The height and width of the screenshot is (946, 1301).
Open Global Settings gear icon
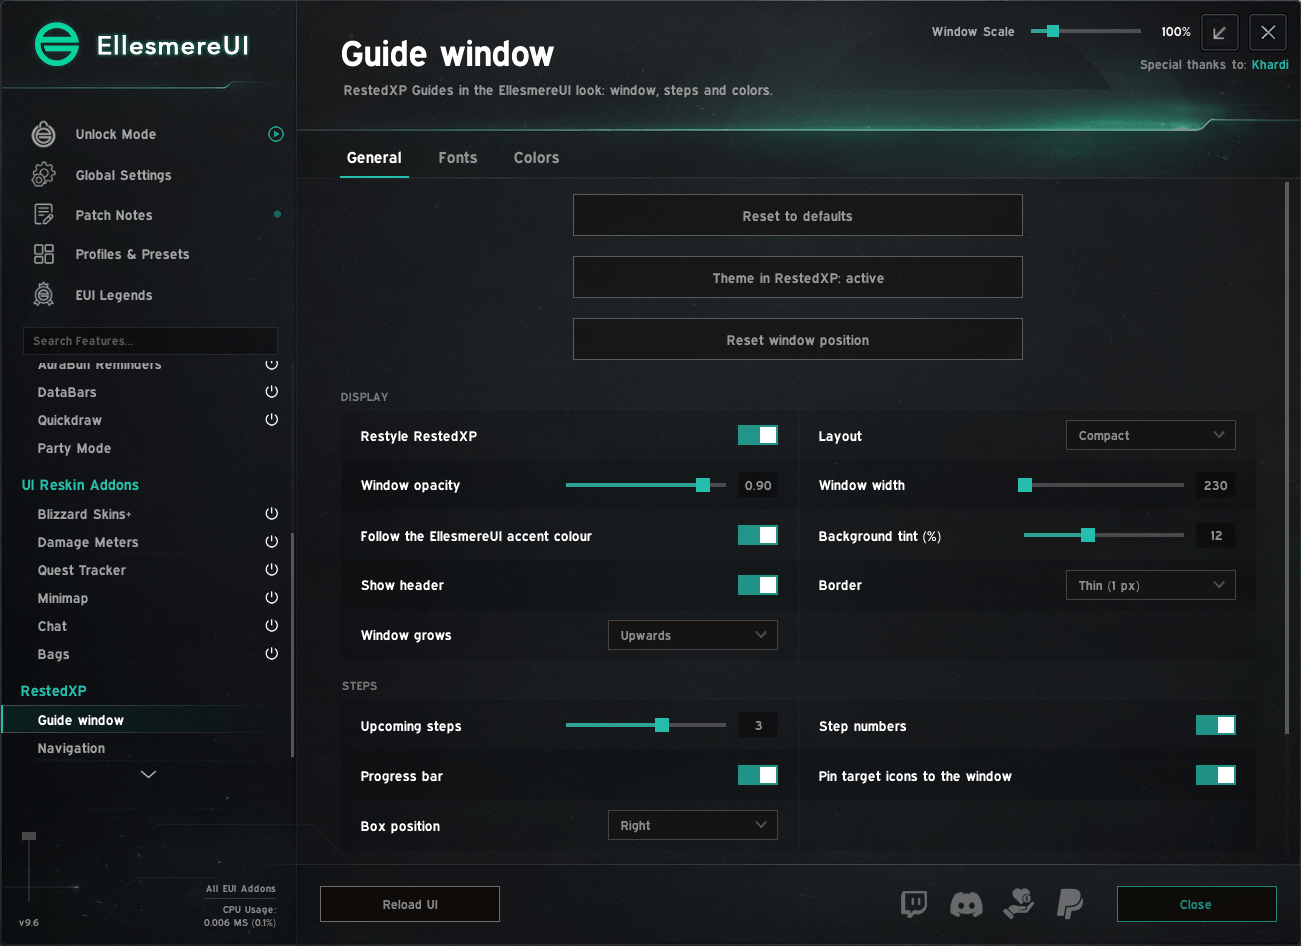[44, 175]
